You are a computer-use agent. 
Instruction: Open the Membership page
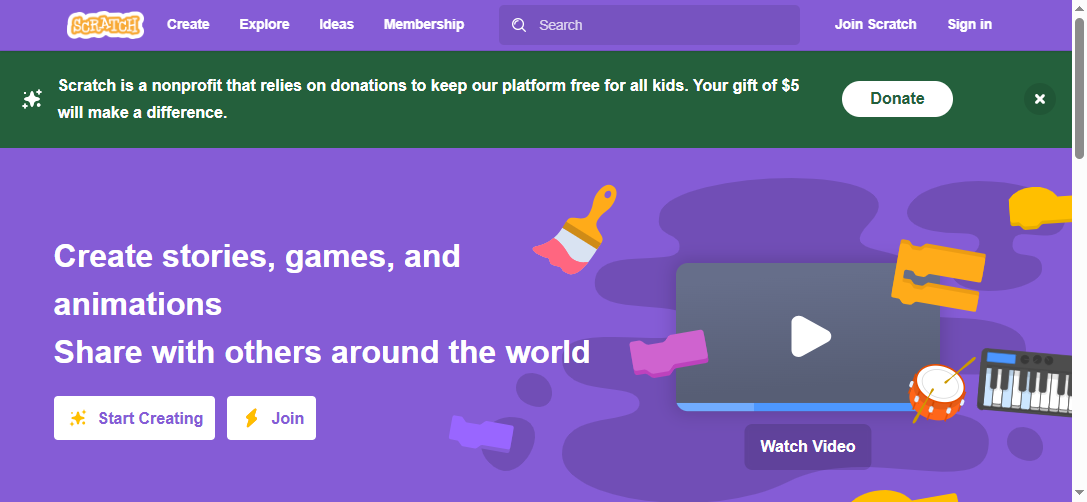[424, 25]
